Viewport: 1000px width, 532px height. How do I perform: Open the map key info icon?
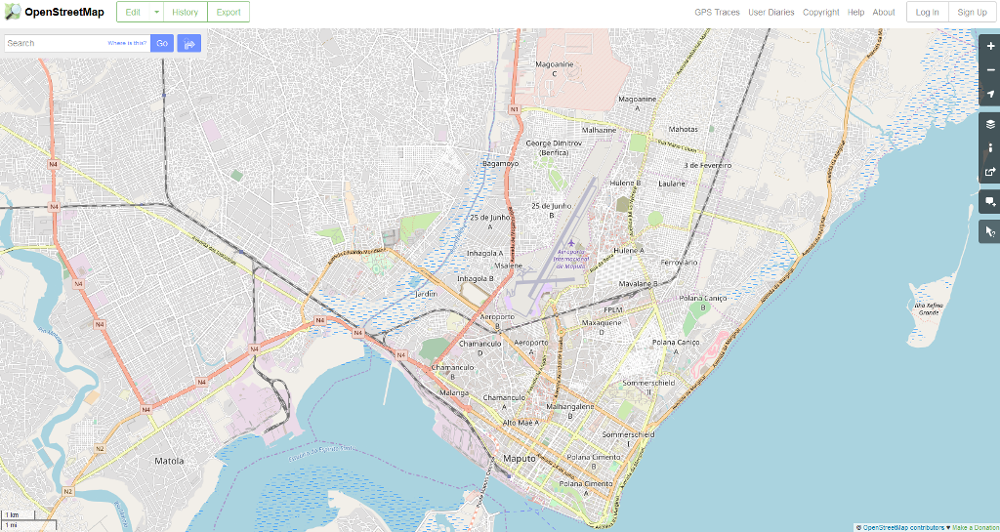point(990,148)
